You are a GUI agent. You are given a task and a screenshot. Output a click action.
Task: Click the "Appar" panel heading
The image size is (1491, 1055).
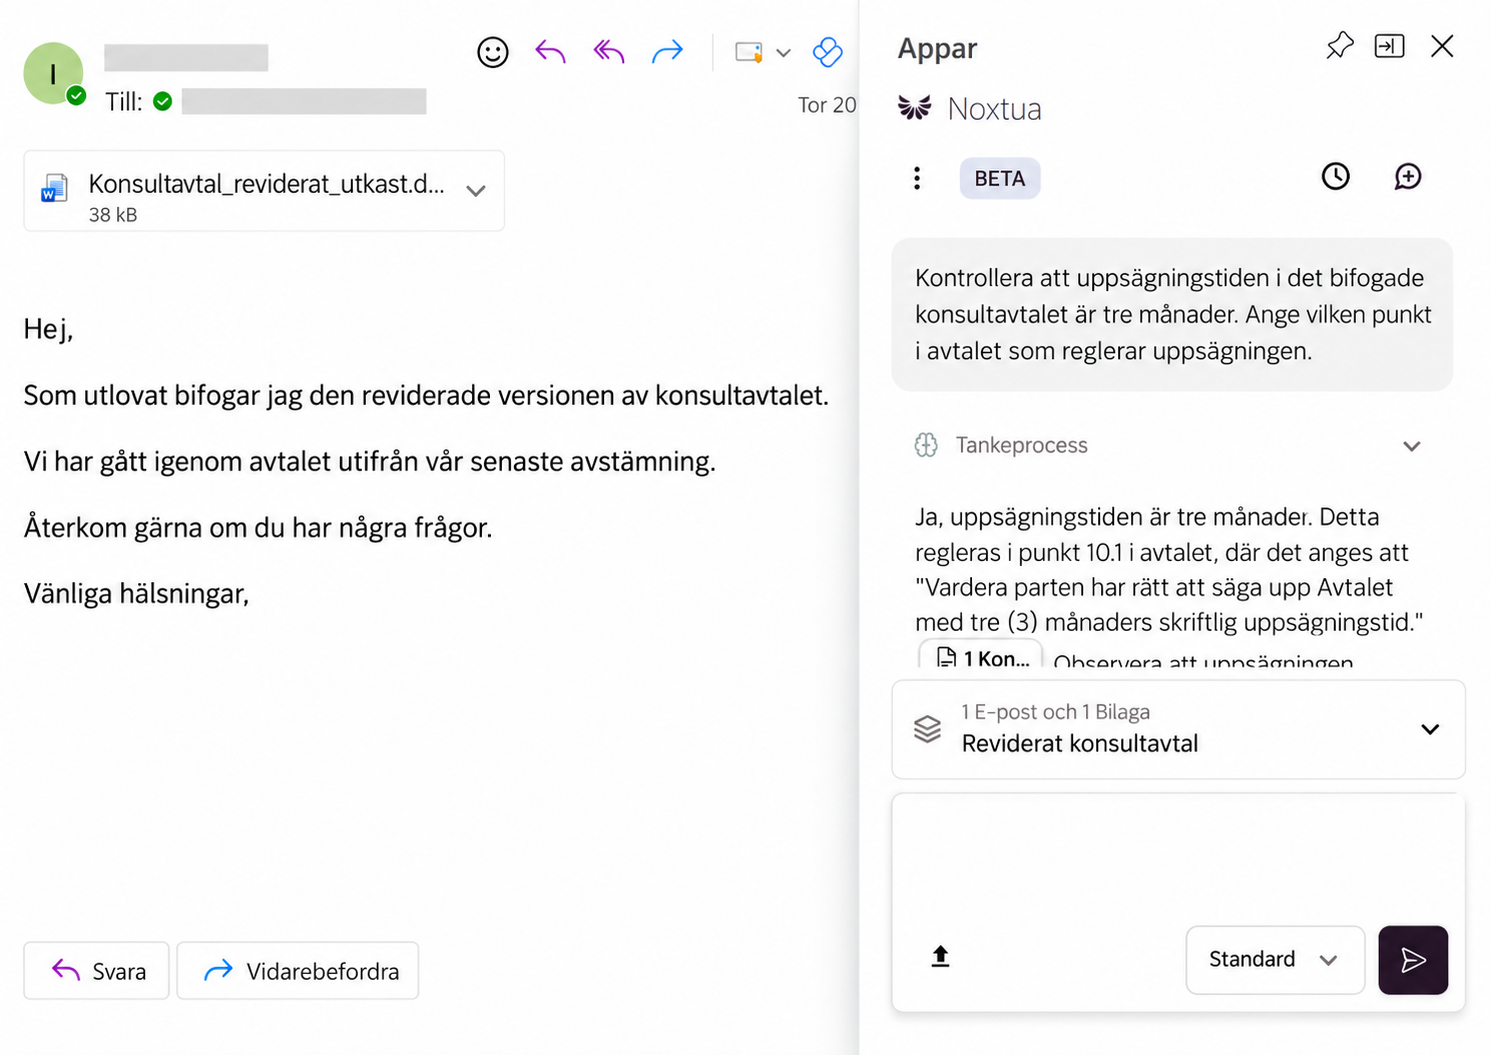[937, 48]
